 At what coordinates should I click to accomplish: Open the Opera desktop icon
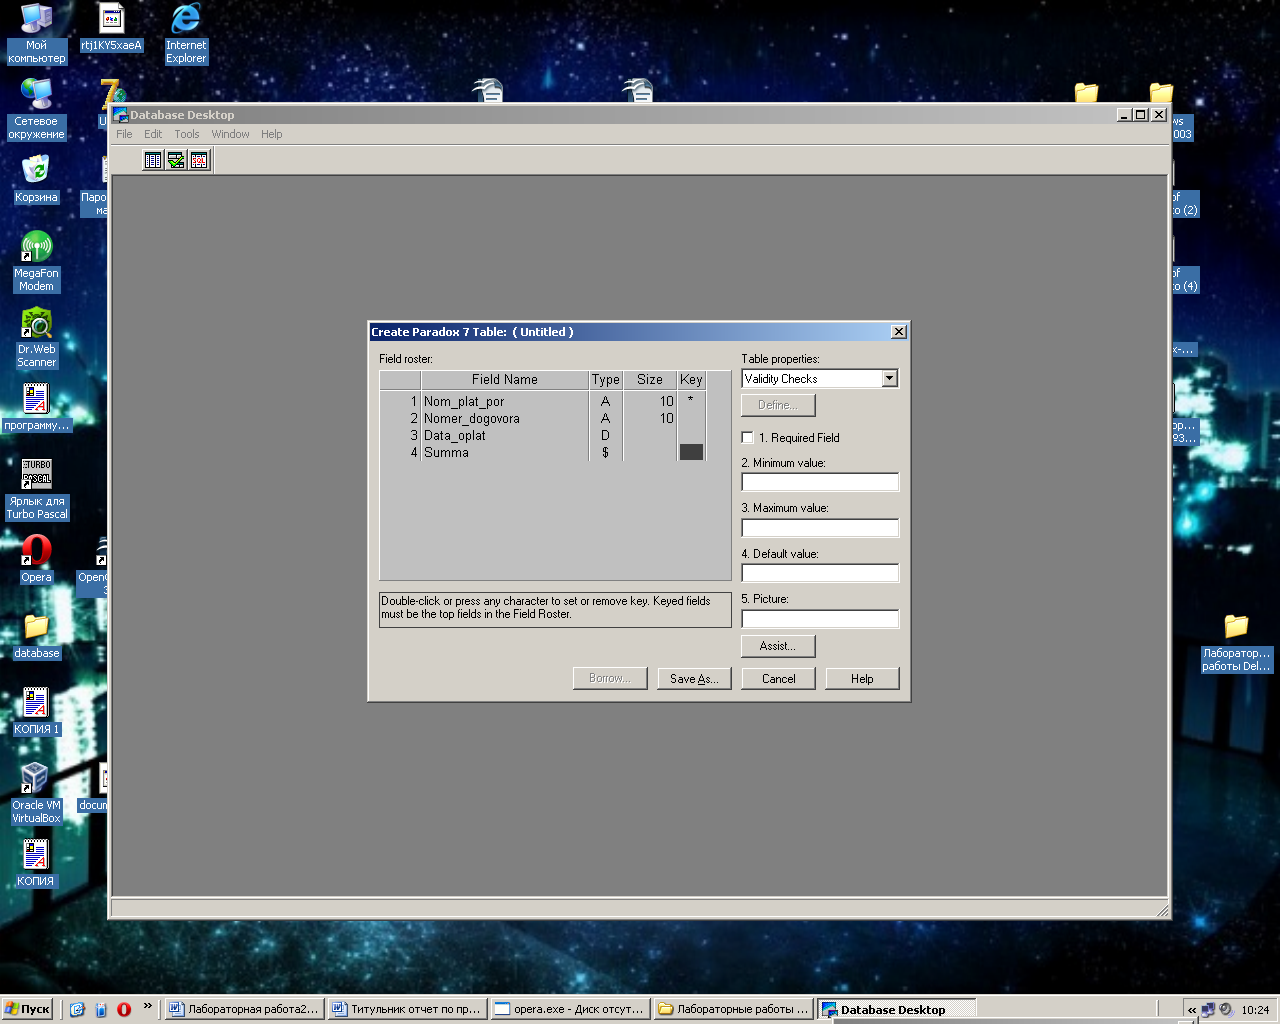[36, 558]
